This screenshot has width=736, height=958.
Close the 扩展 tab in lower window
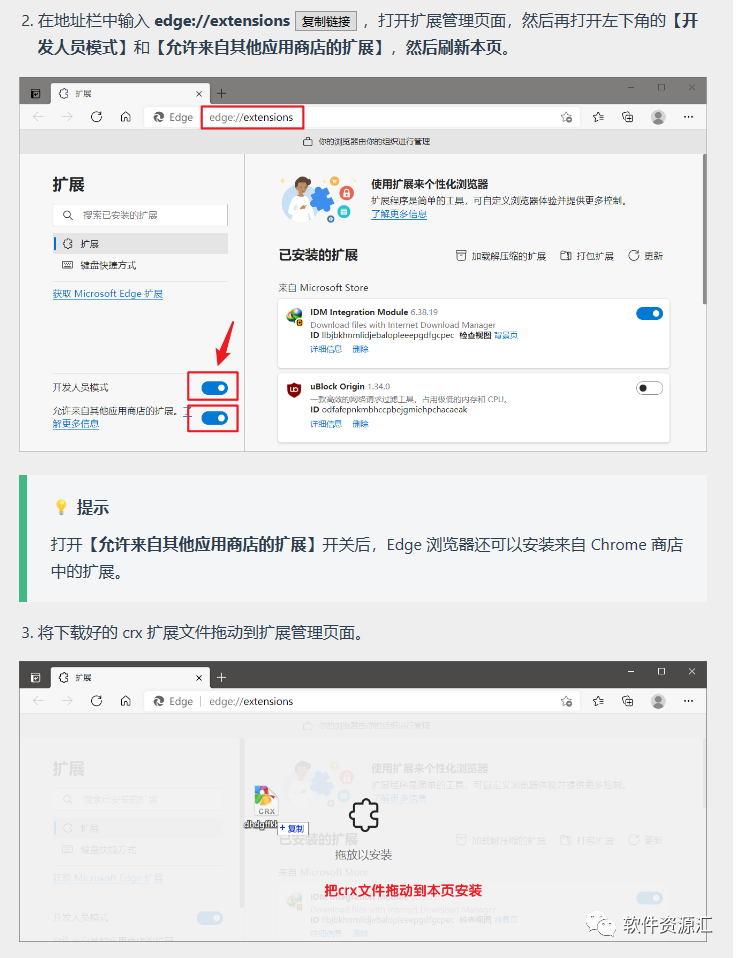click(199, 678)
